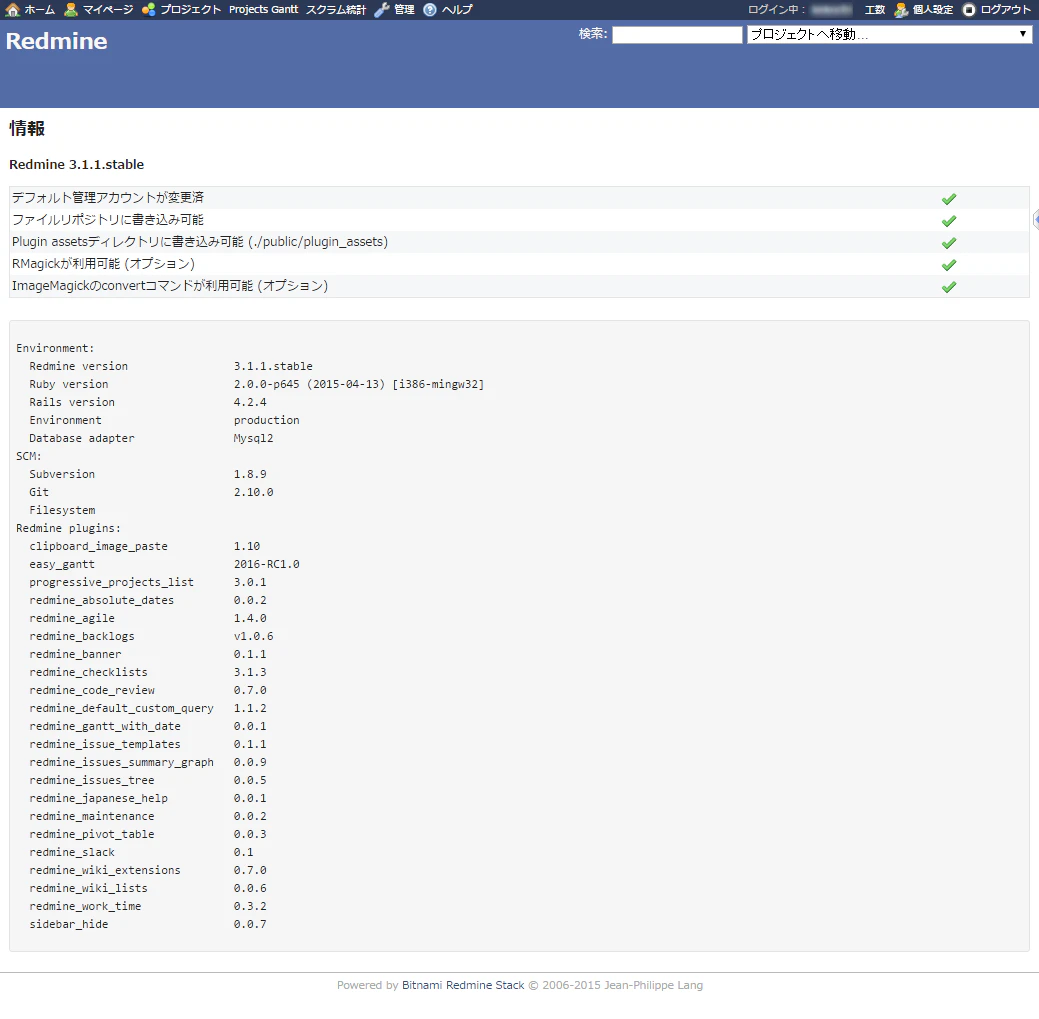Viewport: 1039px width, 1019px height.
Task: Click the 検索: label link
Action: pyautogui.click(x=593, y=34)
